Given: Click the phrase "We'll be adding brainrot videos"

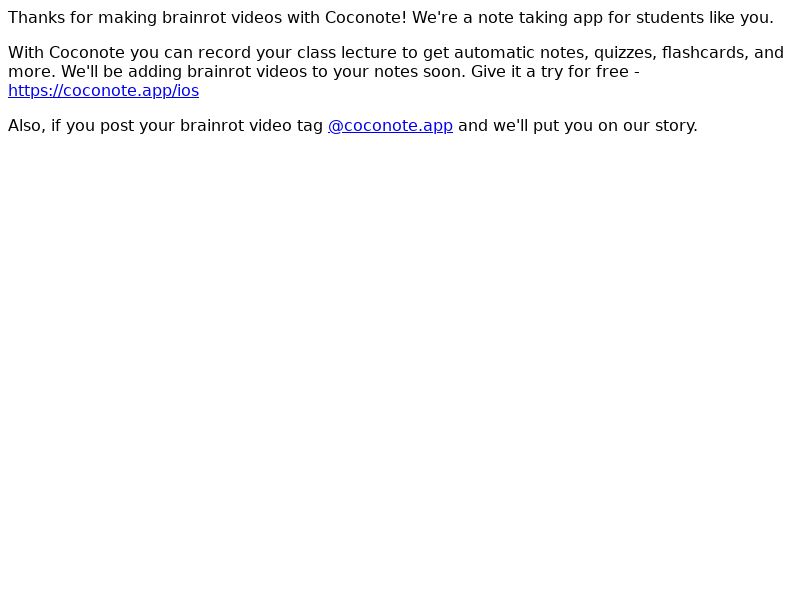Looking at the screenshot, I should 184,71.
